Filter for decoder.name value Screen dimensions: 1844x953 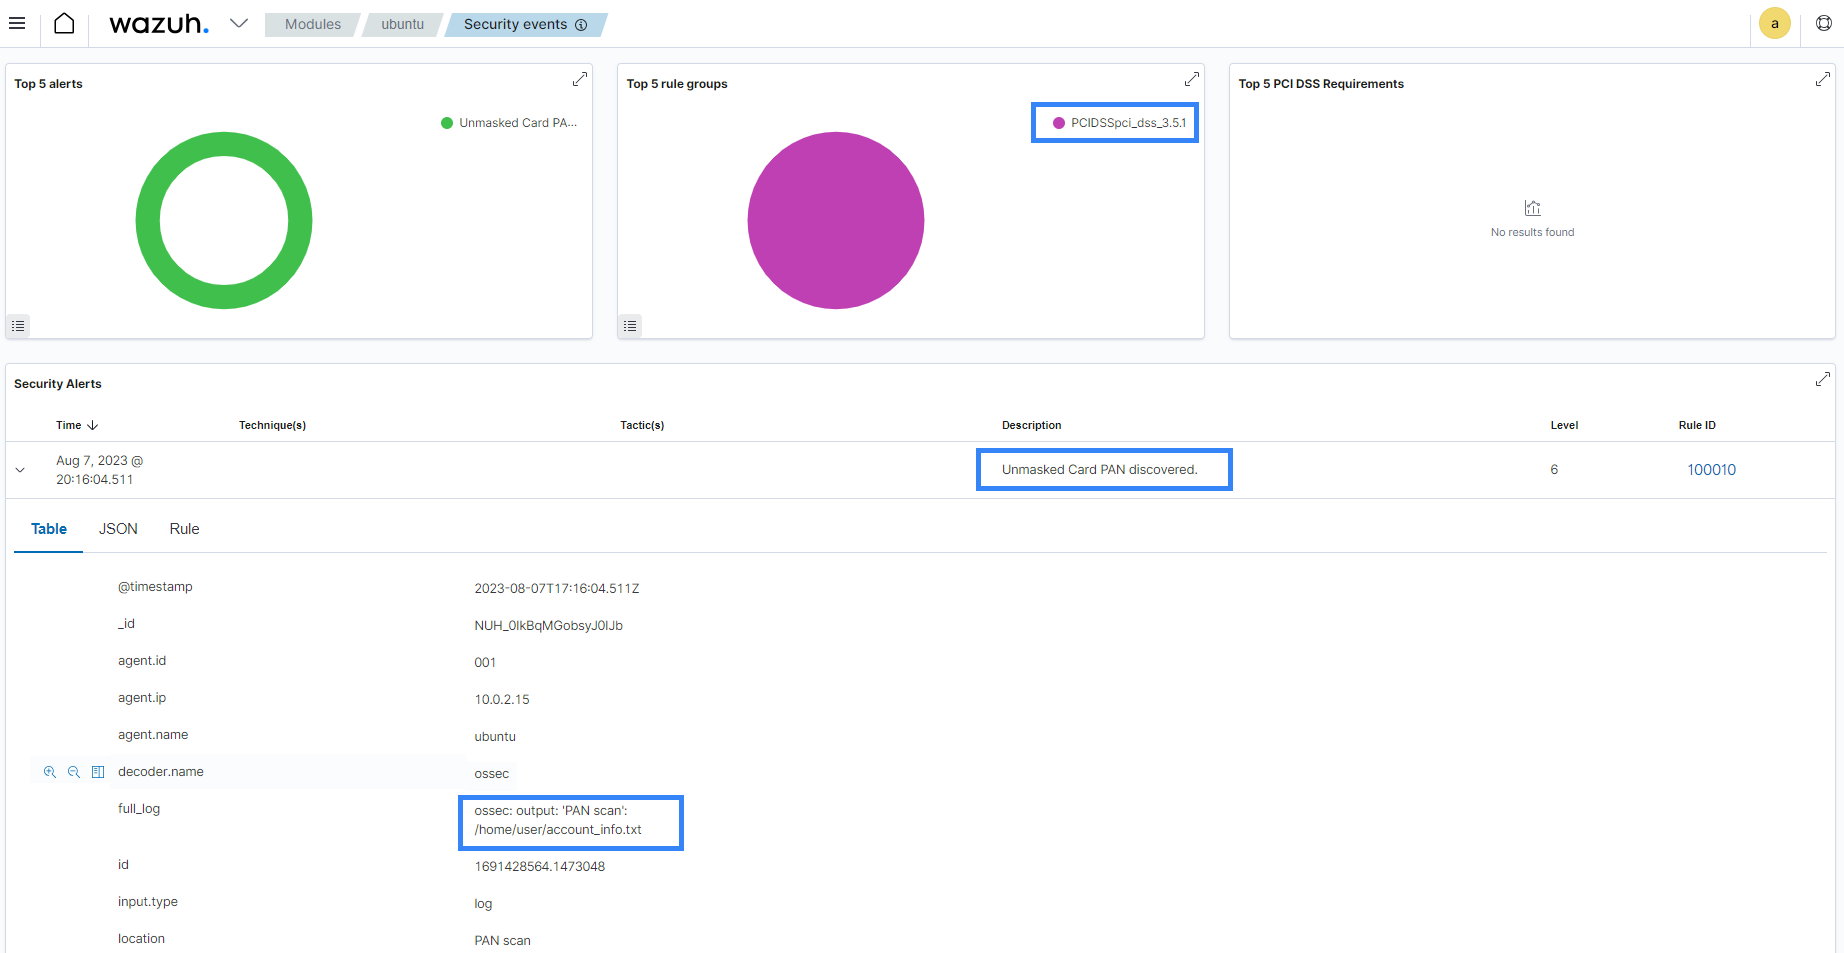click(49, 772)
